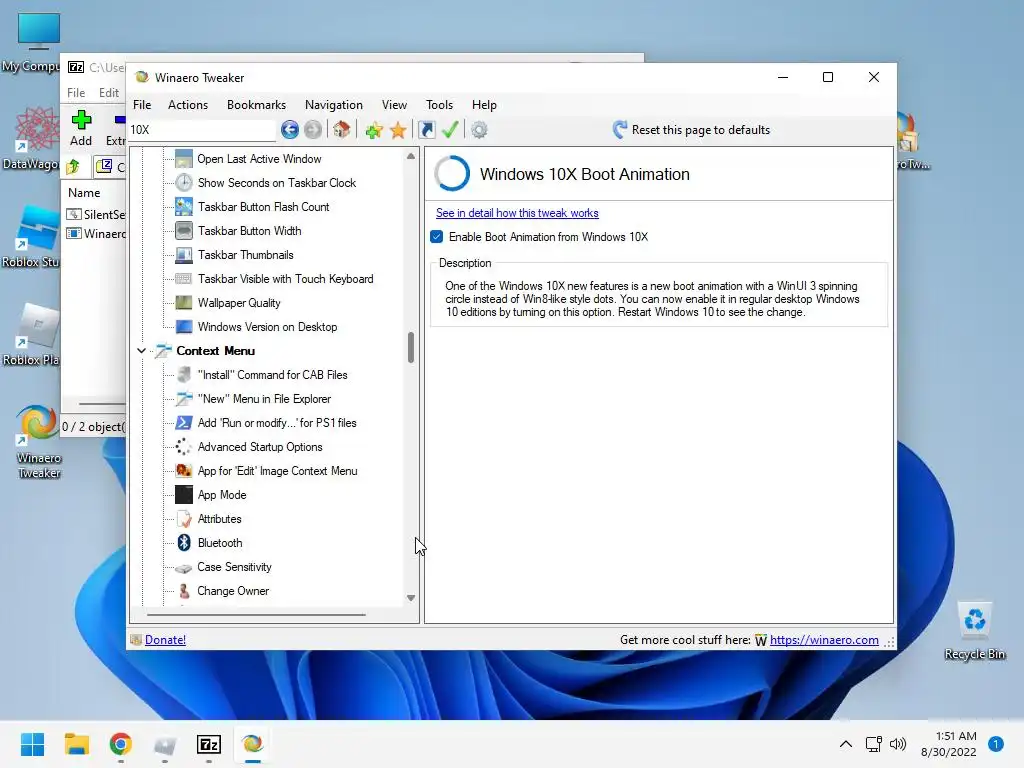Open the File menu in Winaero Tweaker
This screenshot has width=1024, height=768.
pos(142,104)
